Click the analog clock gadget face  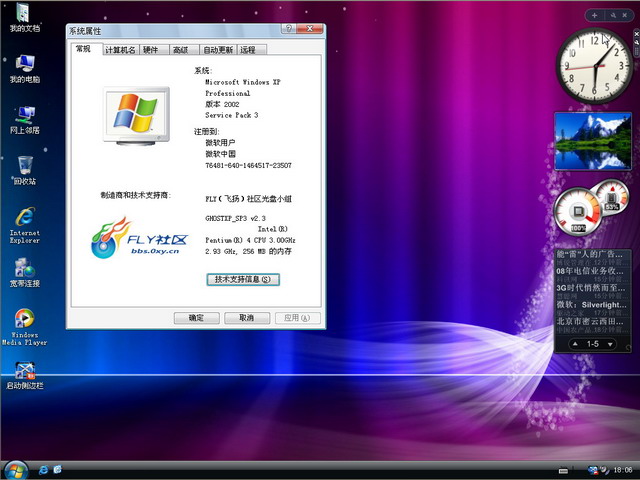click(x=594, y=65)
